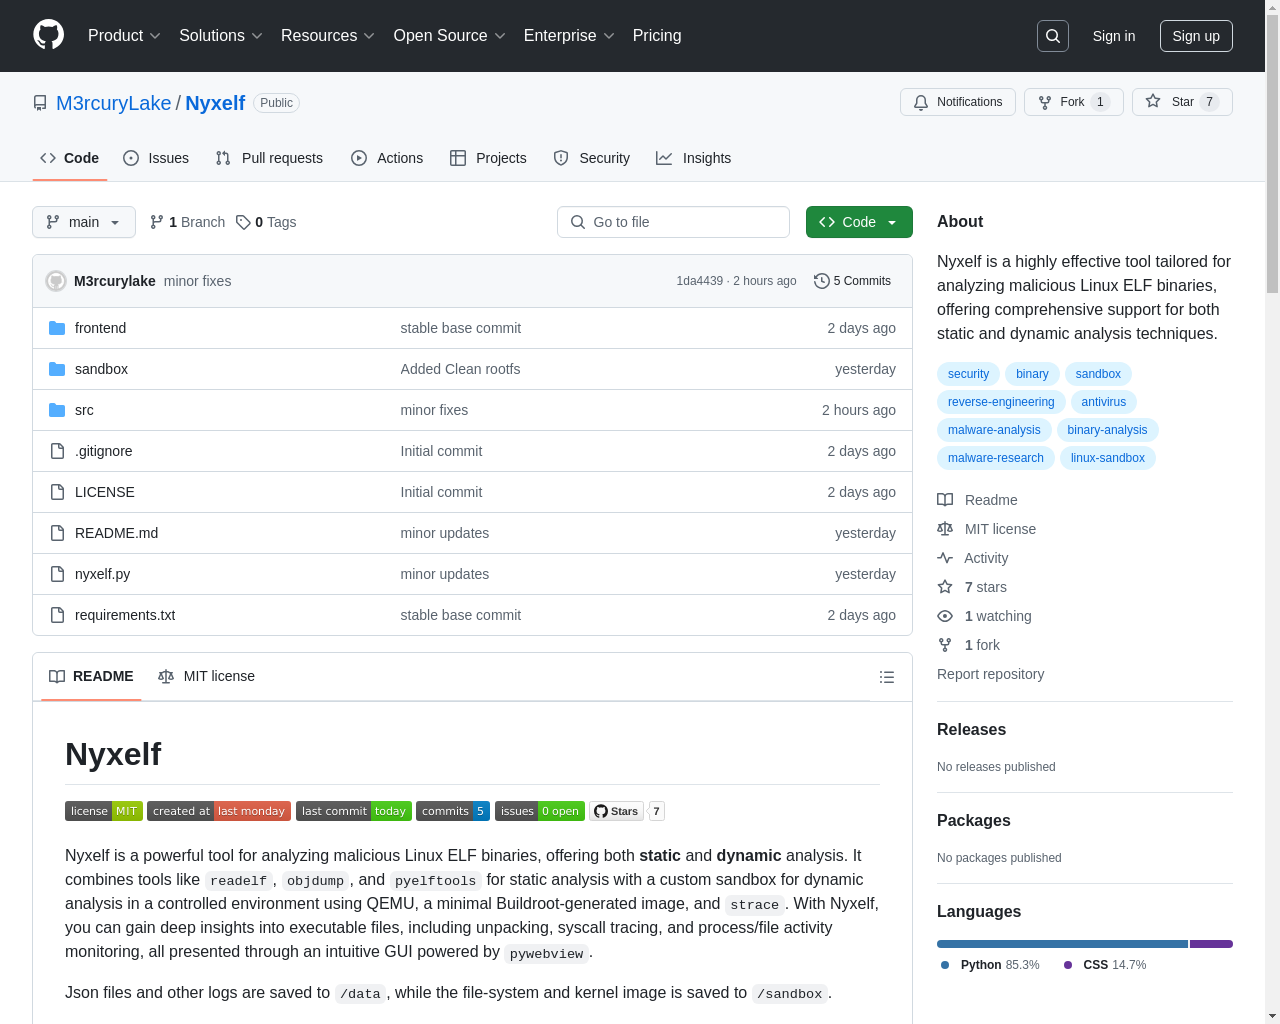This screenshot has width=1280, height=1024.
Task: Open the 1 watching link
Action: pos(984,616)
